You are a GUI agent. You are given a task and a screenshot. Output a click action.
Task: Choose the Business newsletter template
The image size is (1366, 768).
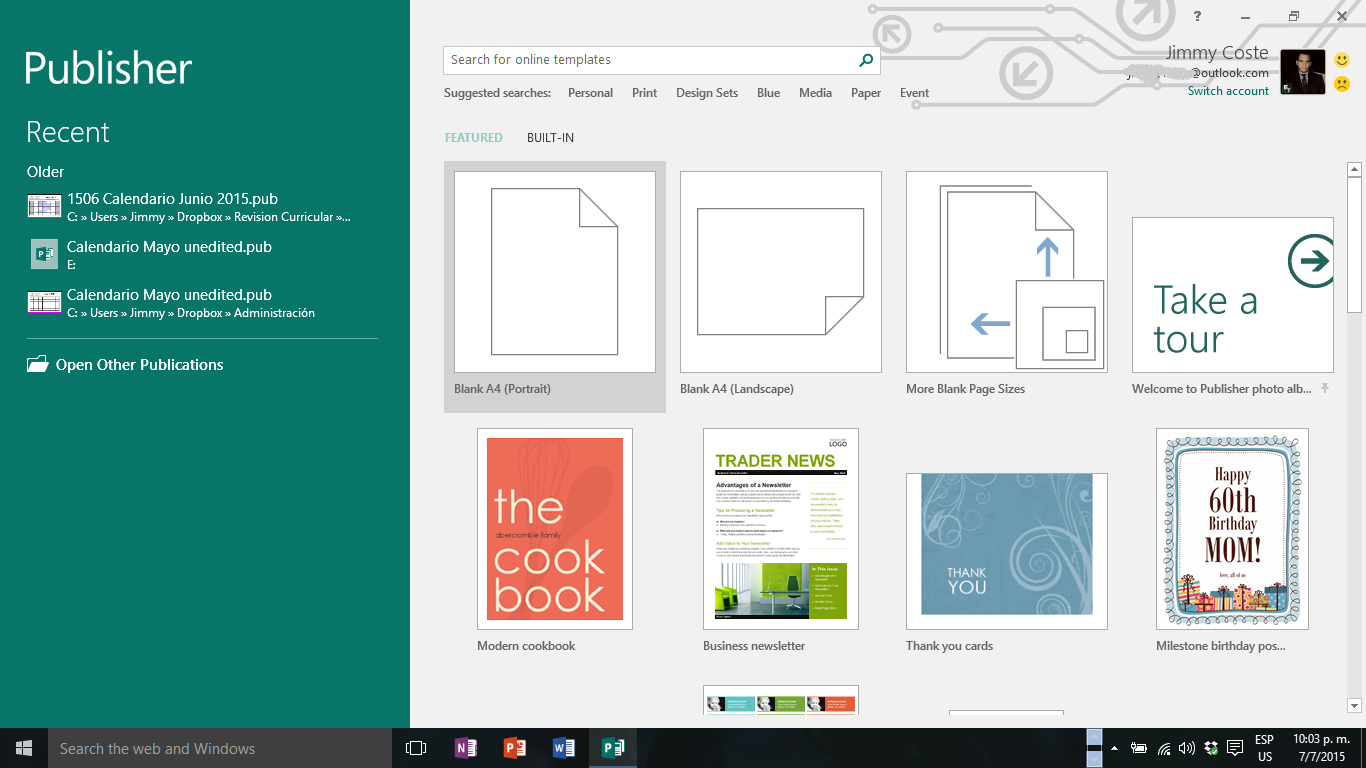(781, 529)
